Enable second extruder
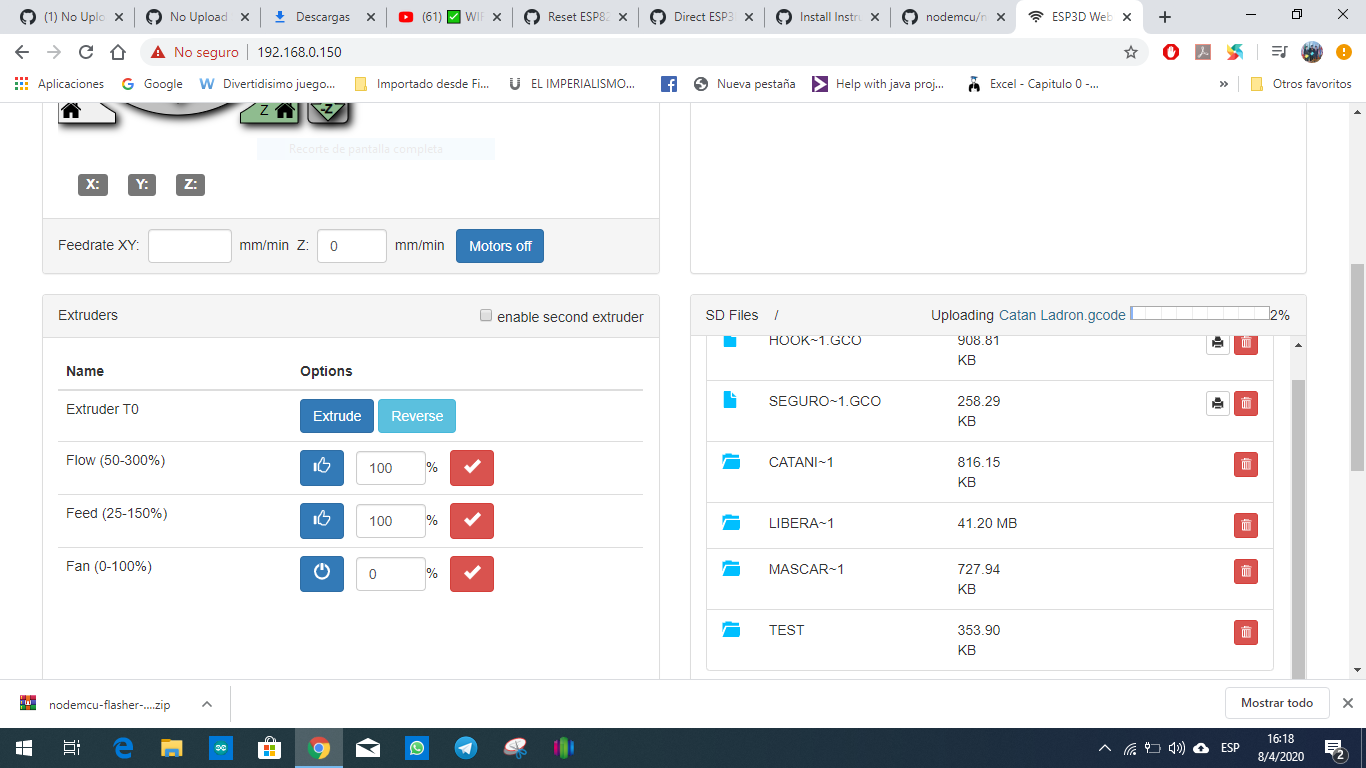Image resolution: width=1366 pixels, height=768 pixels. 486,315
